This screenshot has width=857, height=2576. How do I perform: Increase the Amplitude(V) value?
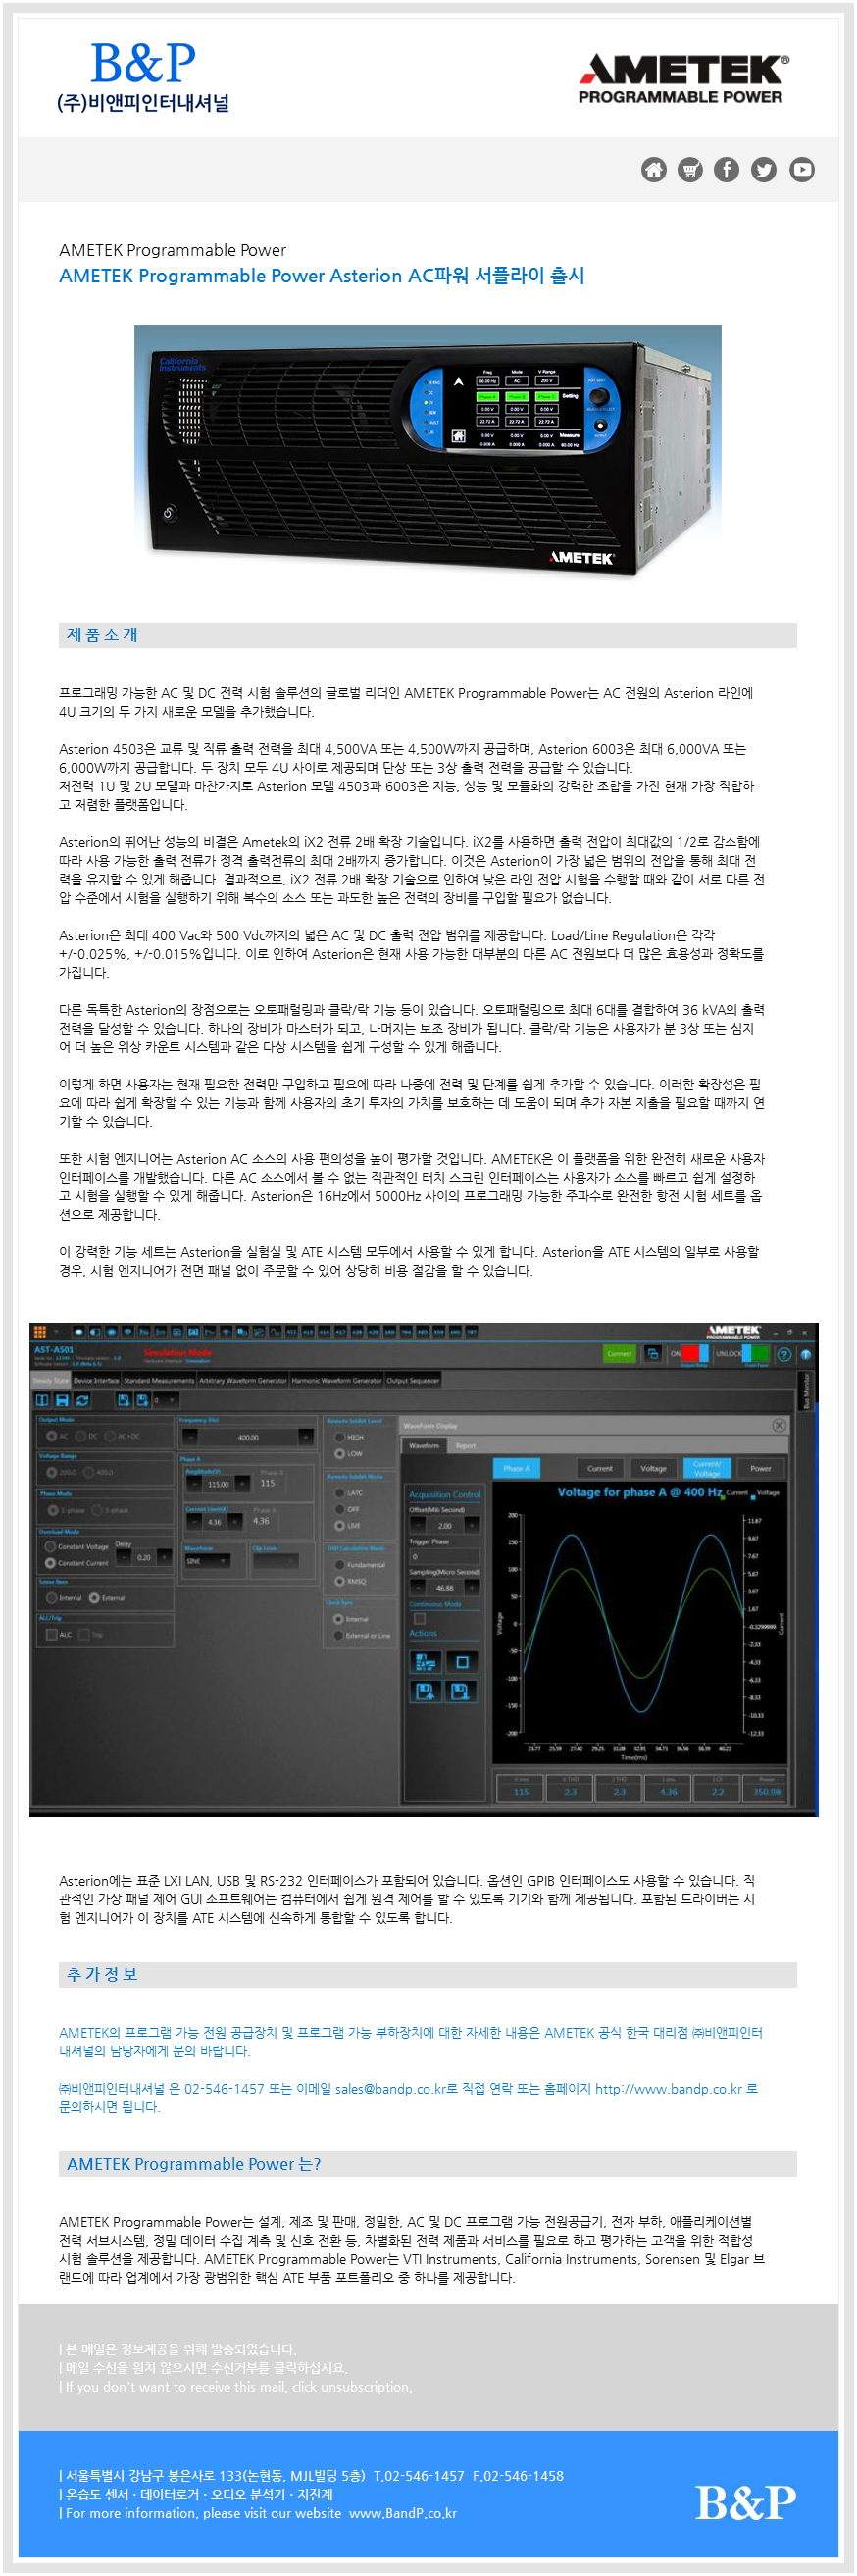240,1484
